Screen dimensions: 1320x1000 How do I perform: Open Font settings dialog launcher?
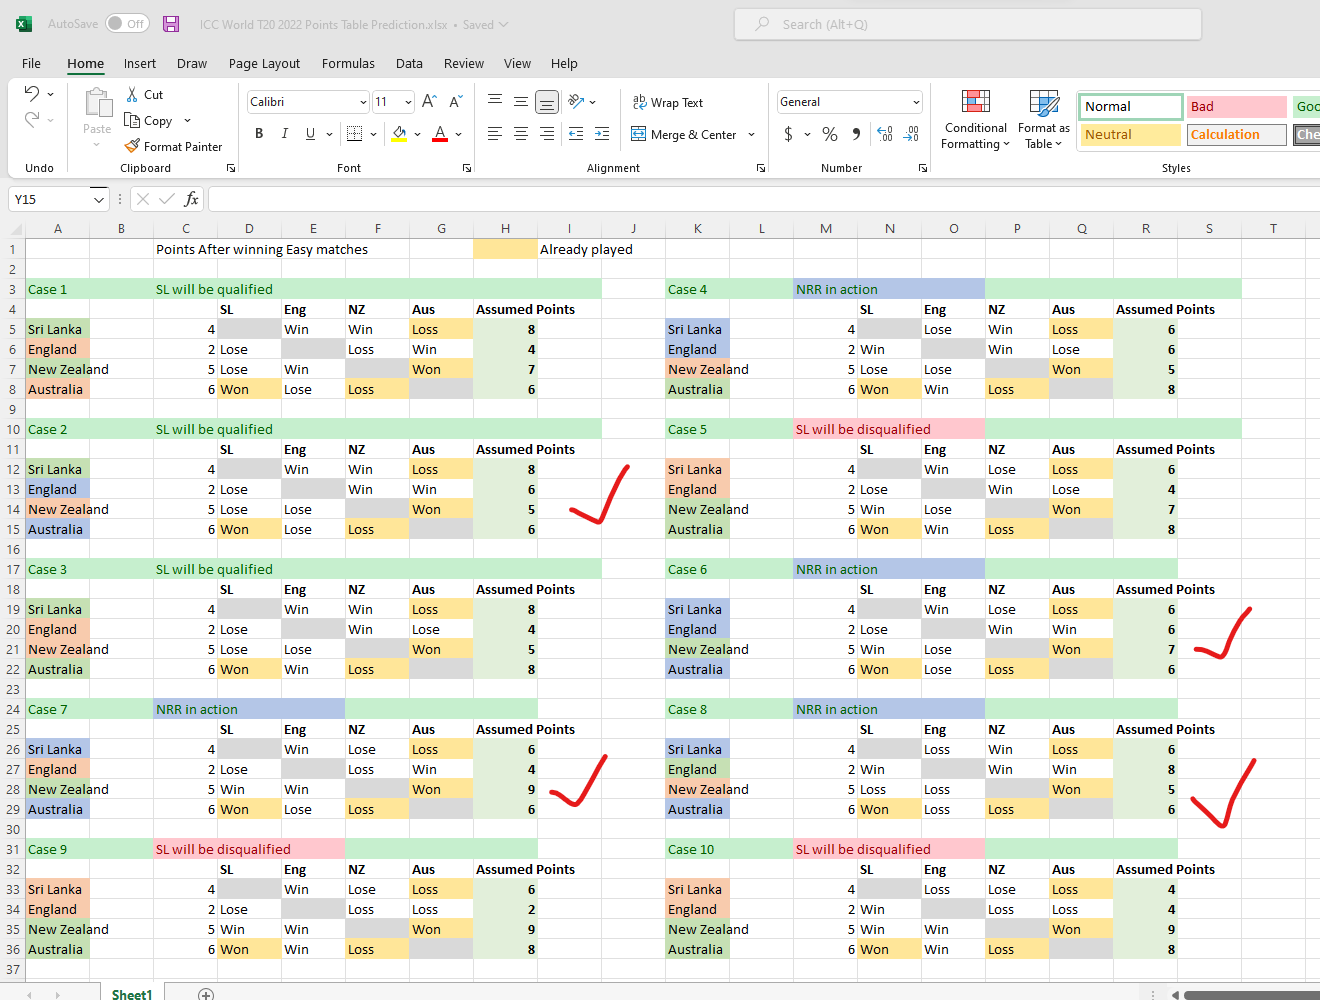click(x=467, y=168)
